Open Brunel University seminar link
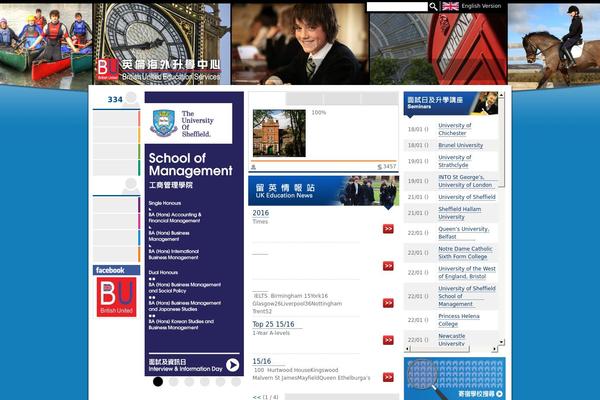600x400 pixels. pyautogui.click(x=461, y=145)
